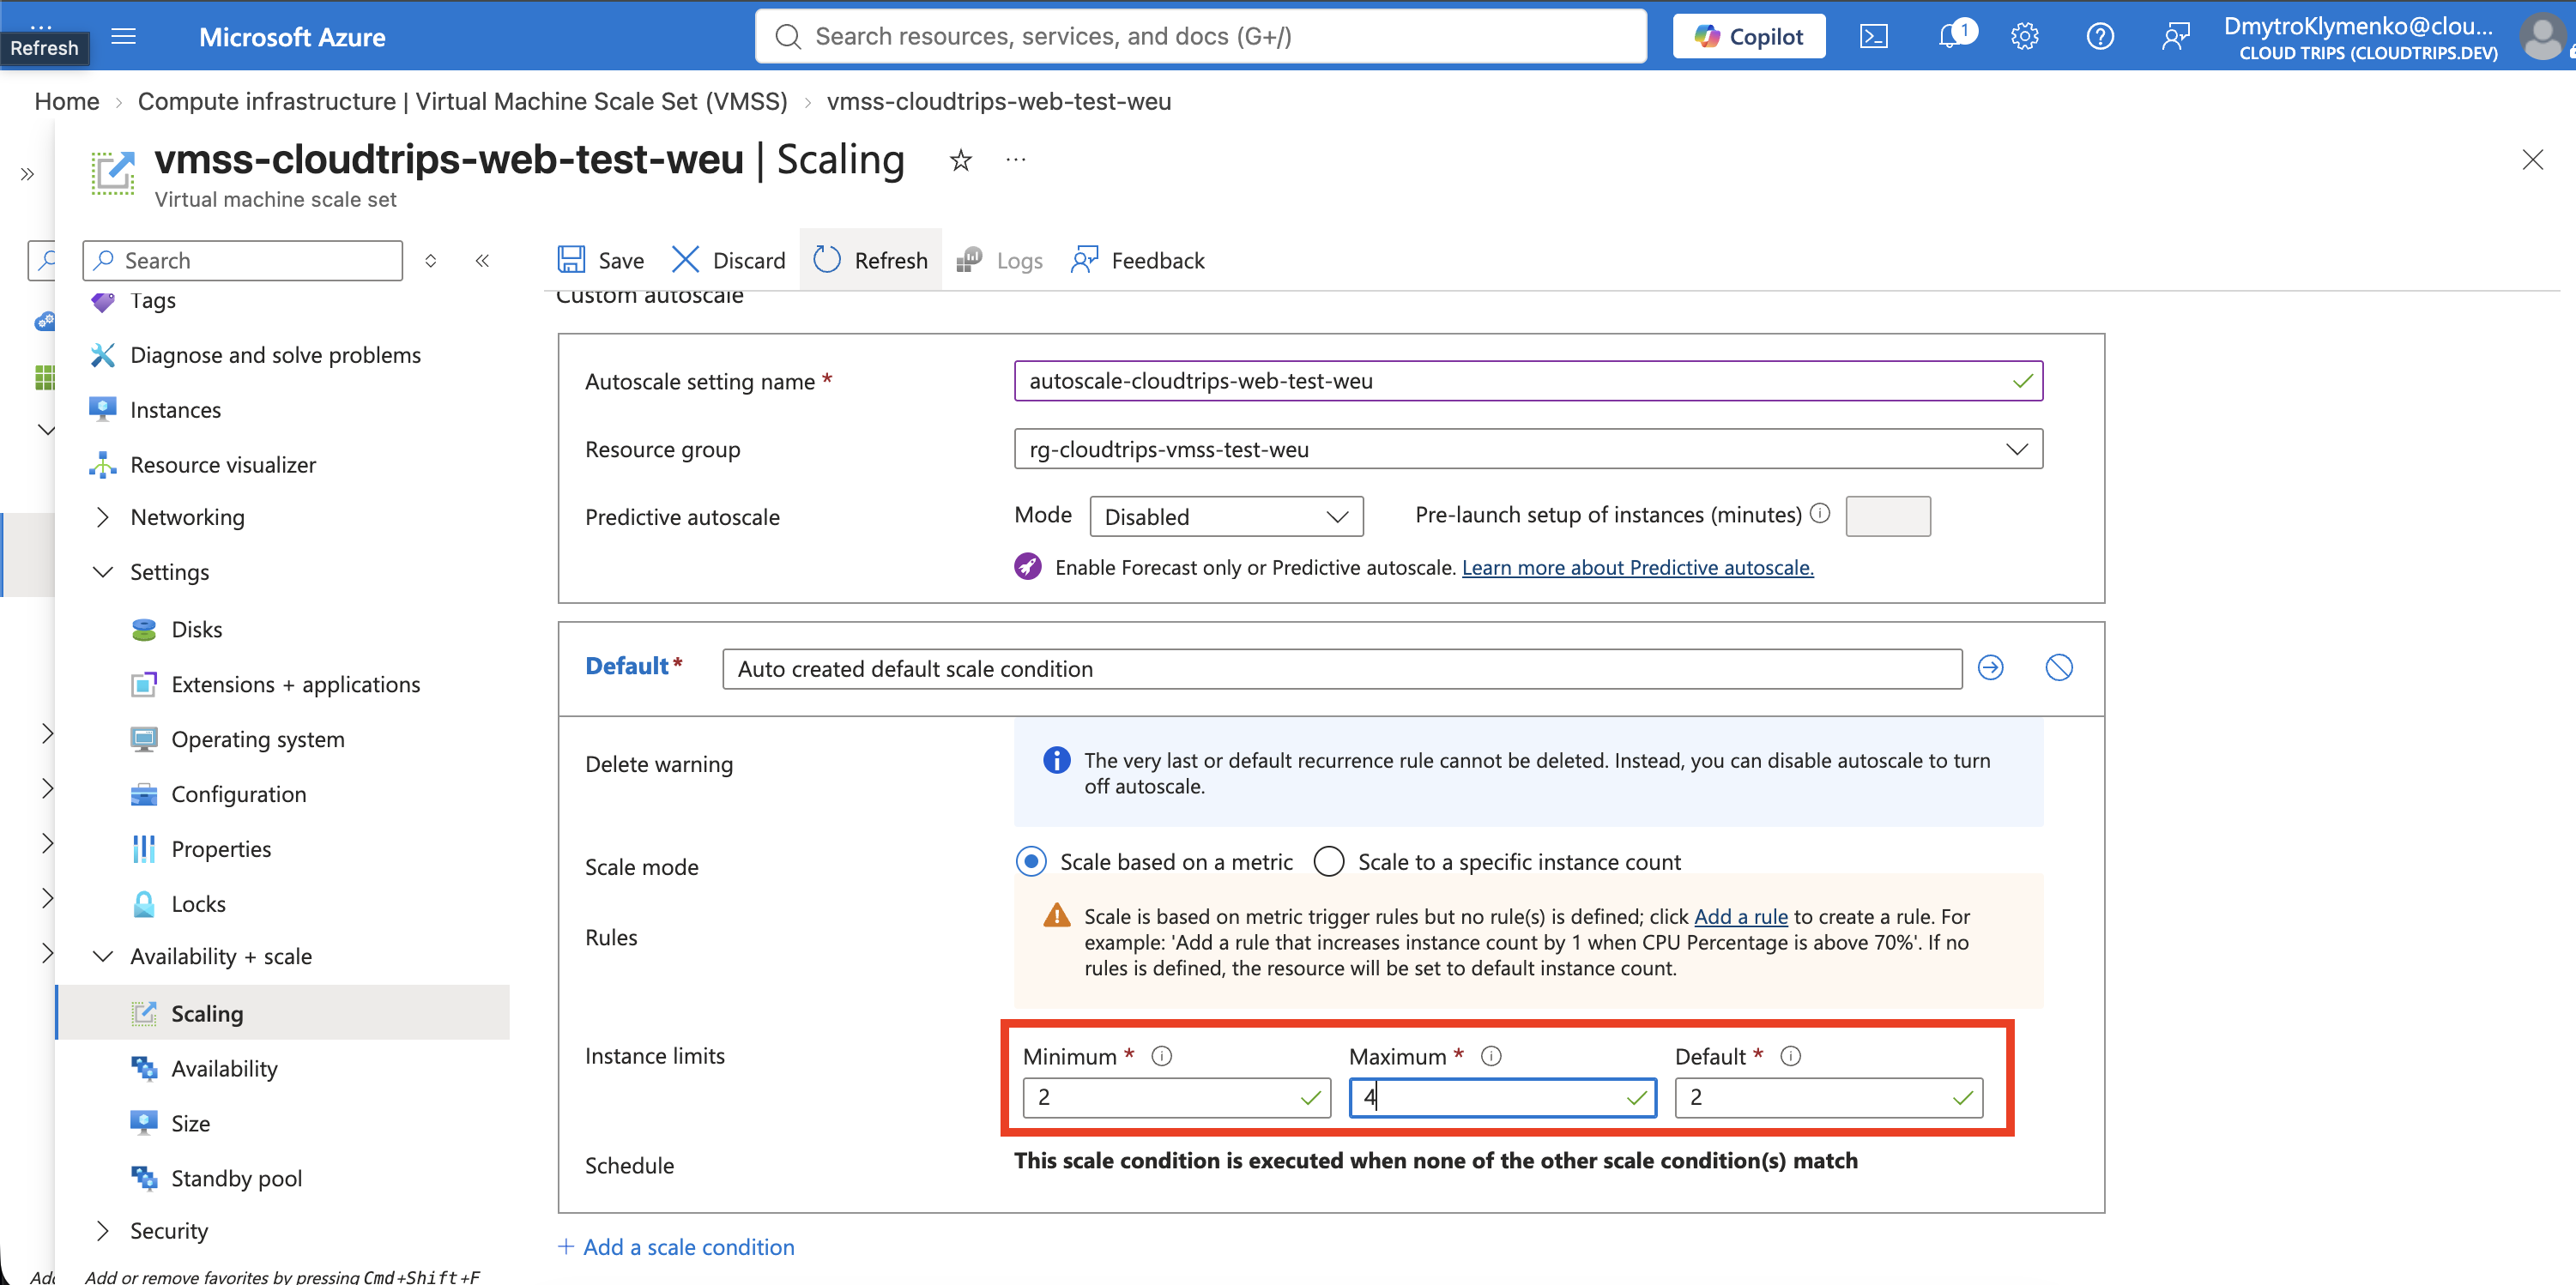Click the Minimum instance limit field
This screenshot has height=1285, width=2576.
coord(1176,1098)
